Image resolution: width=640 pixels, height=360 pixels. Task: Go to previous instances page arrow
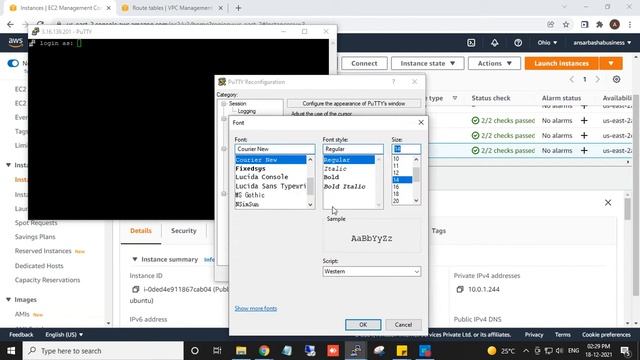click(572, 79)
